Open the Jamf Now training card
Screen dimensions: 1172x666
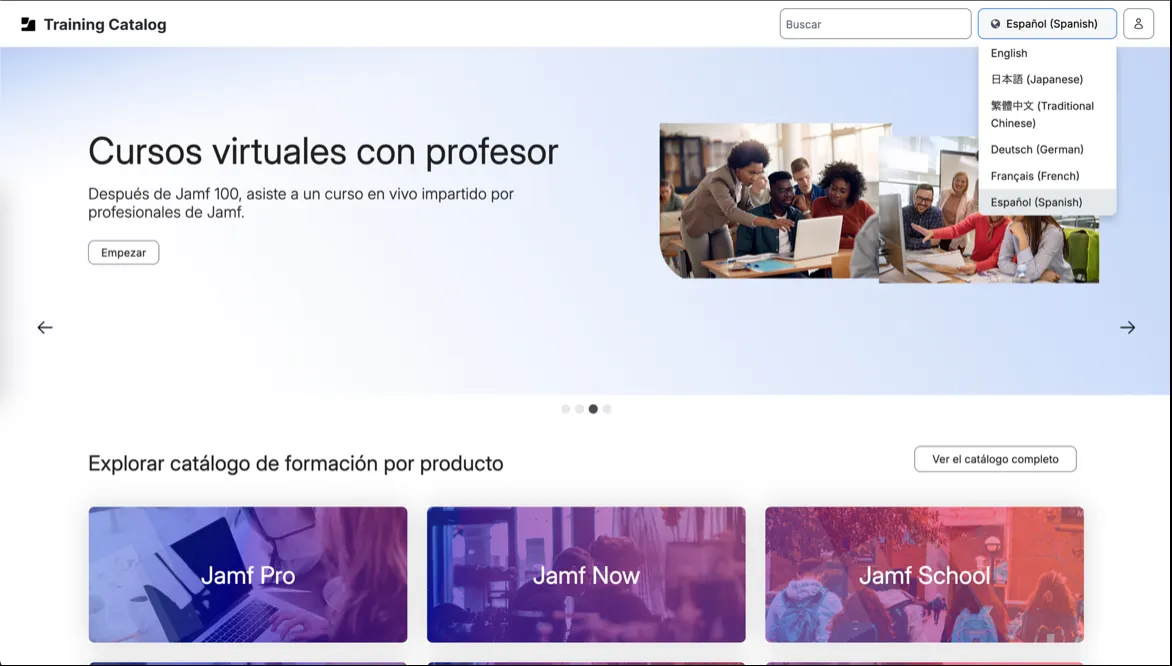pos(586,574)
